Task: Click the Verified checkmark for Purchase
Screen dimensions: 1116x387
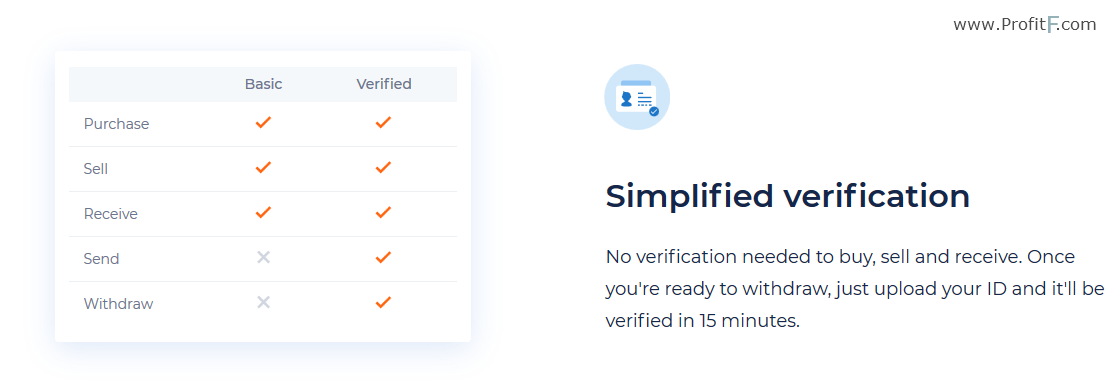Action: (384, 122)
